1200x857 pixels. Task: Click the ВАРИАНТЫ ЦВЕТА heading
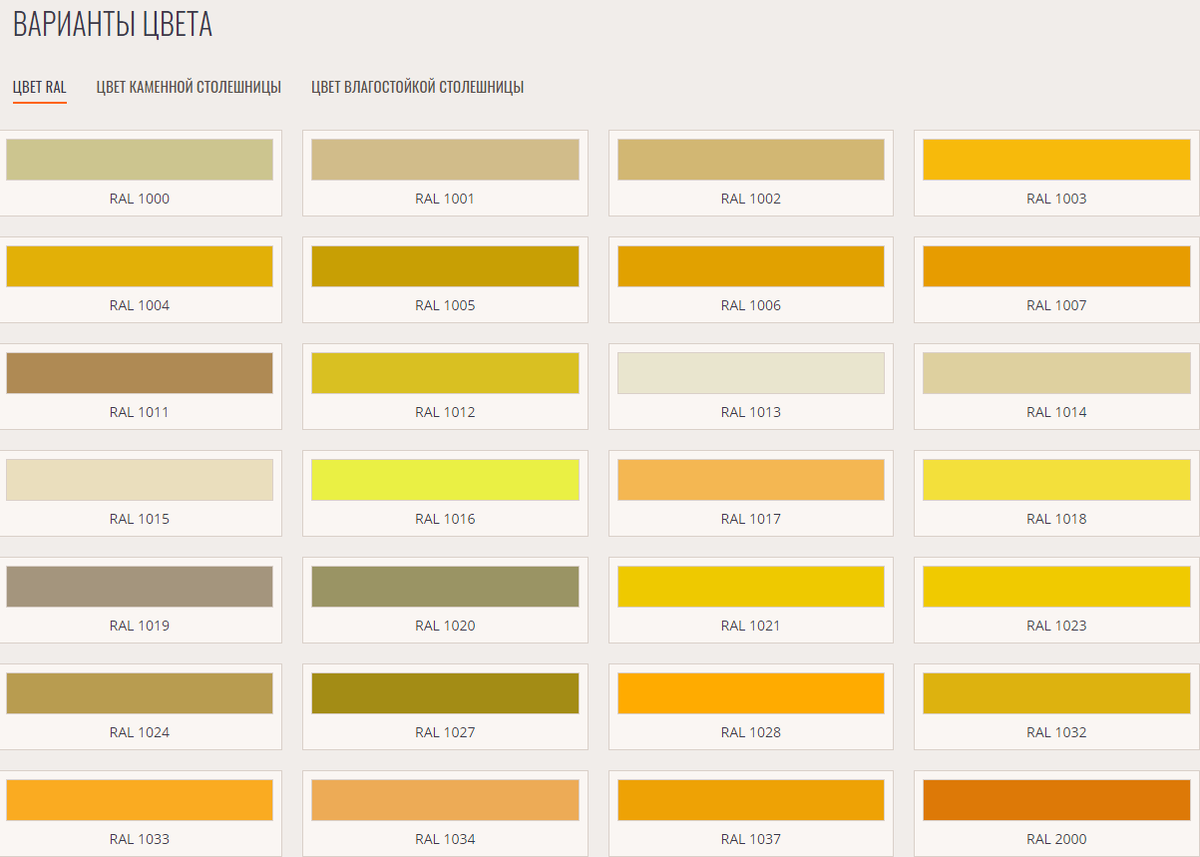tap(113, 25)
